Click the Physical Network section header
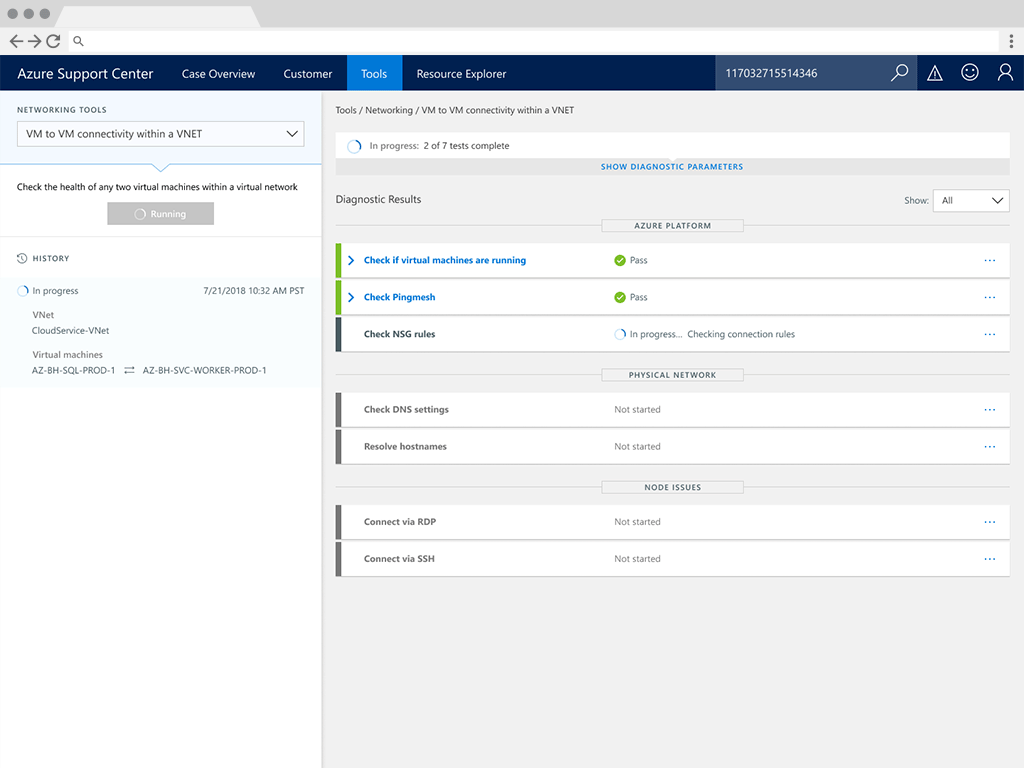 pyautogui.click(x=672, y=375)
